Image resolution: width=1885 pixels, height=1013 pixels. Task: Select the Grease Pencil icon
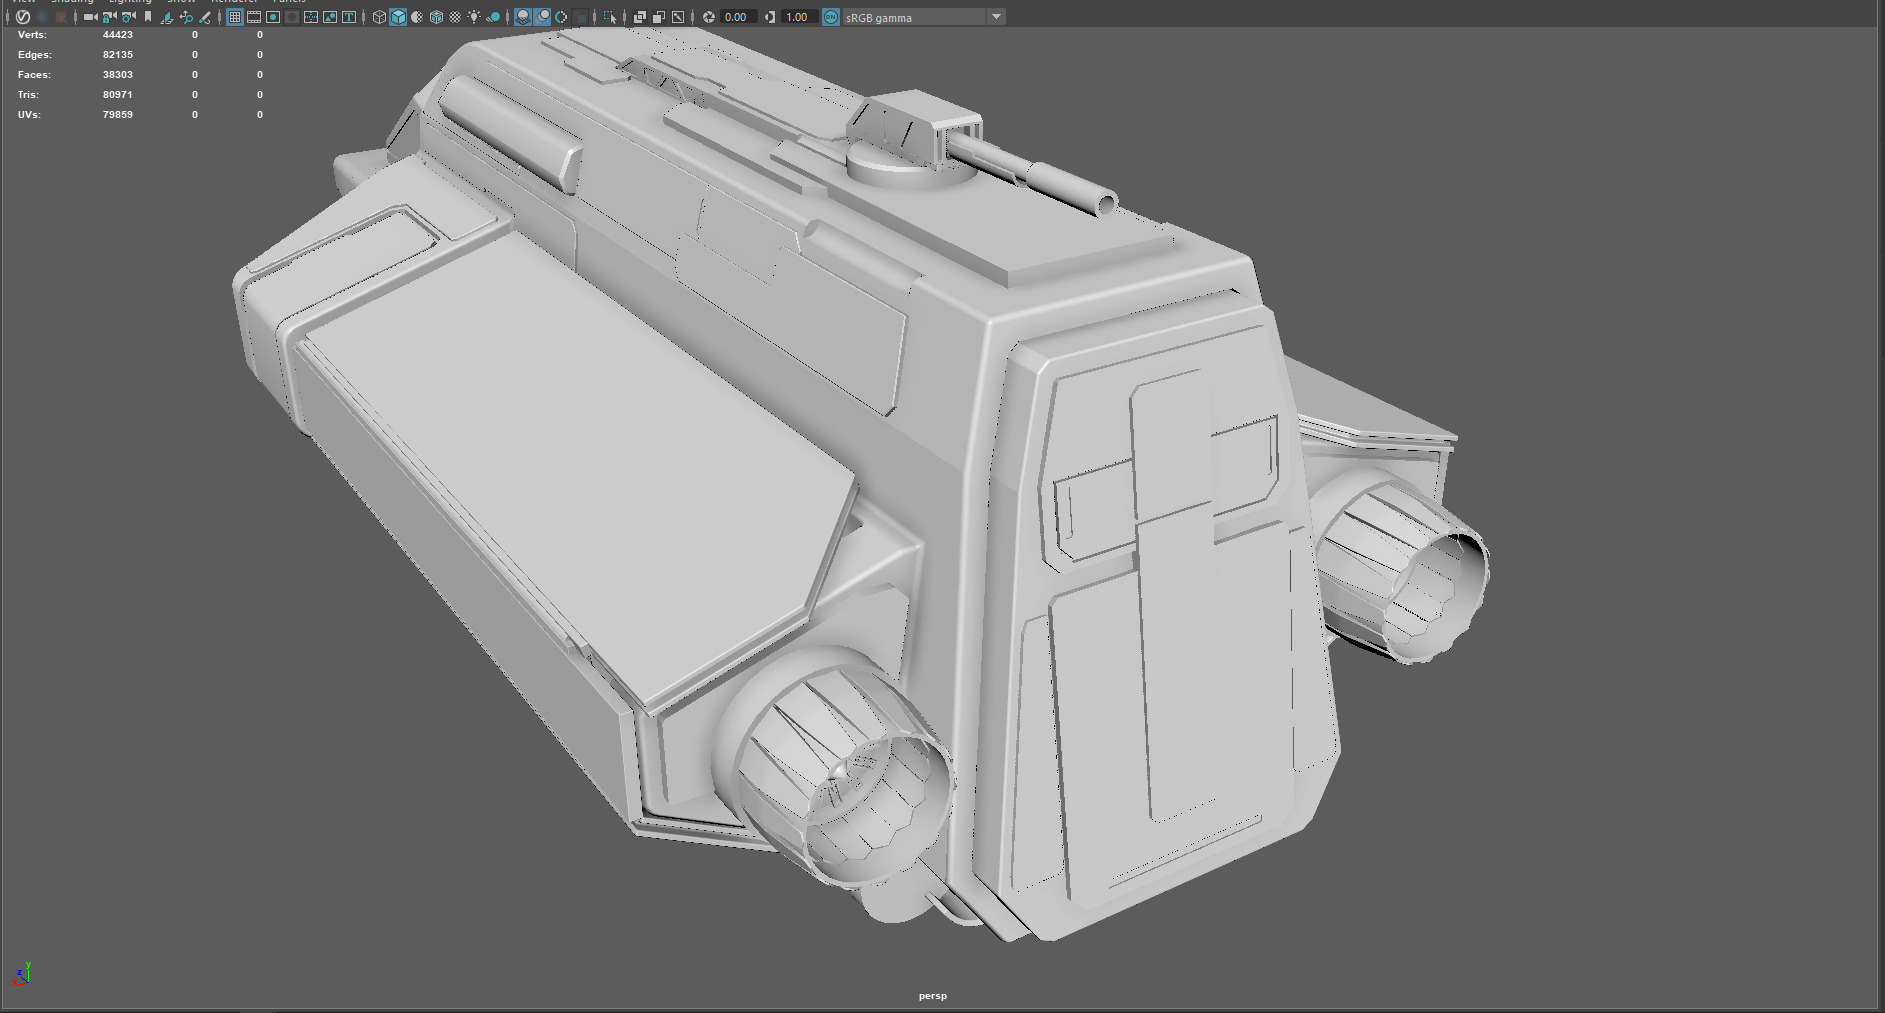205,17
